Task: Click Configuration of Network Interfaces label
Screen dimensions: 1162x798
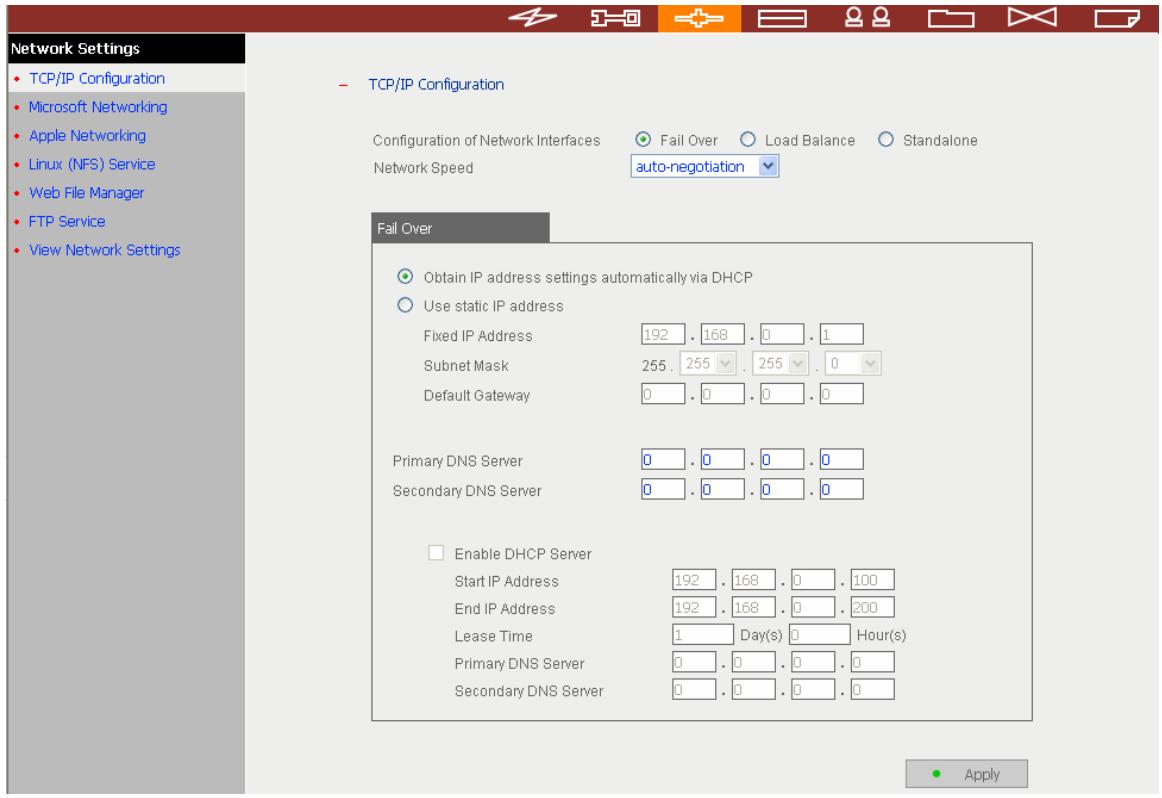Action: pos(486,140)
